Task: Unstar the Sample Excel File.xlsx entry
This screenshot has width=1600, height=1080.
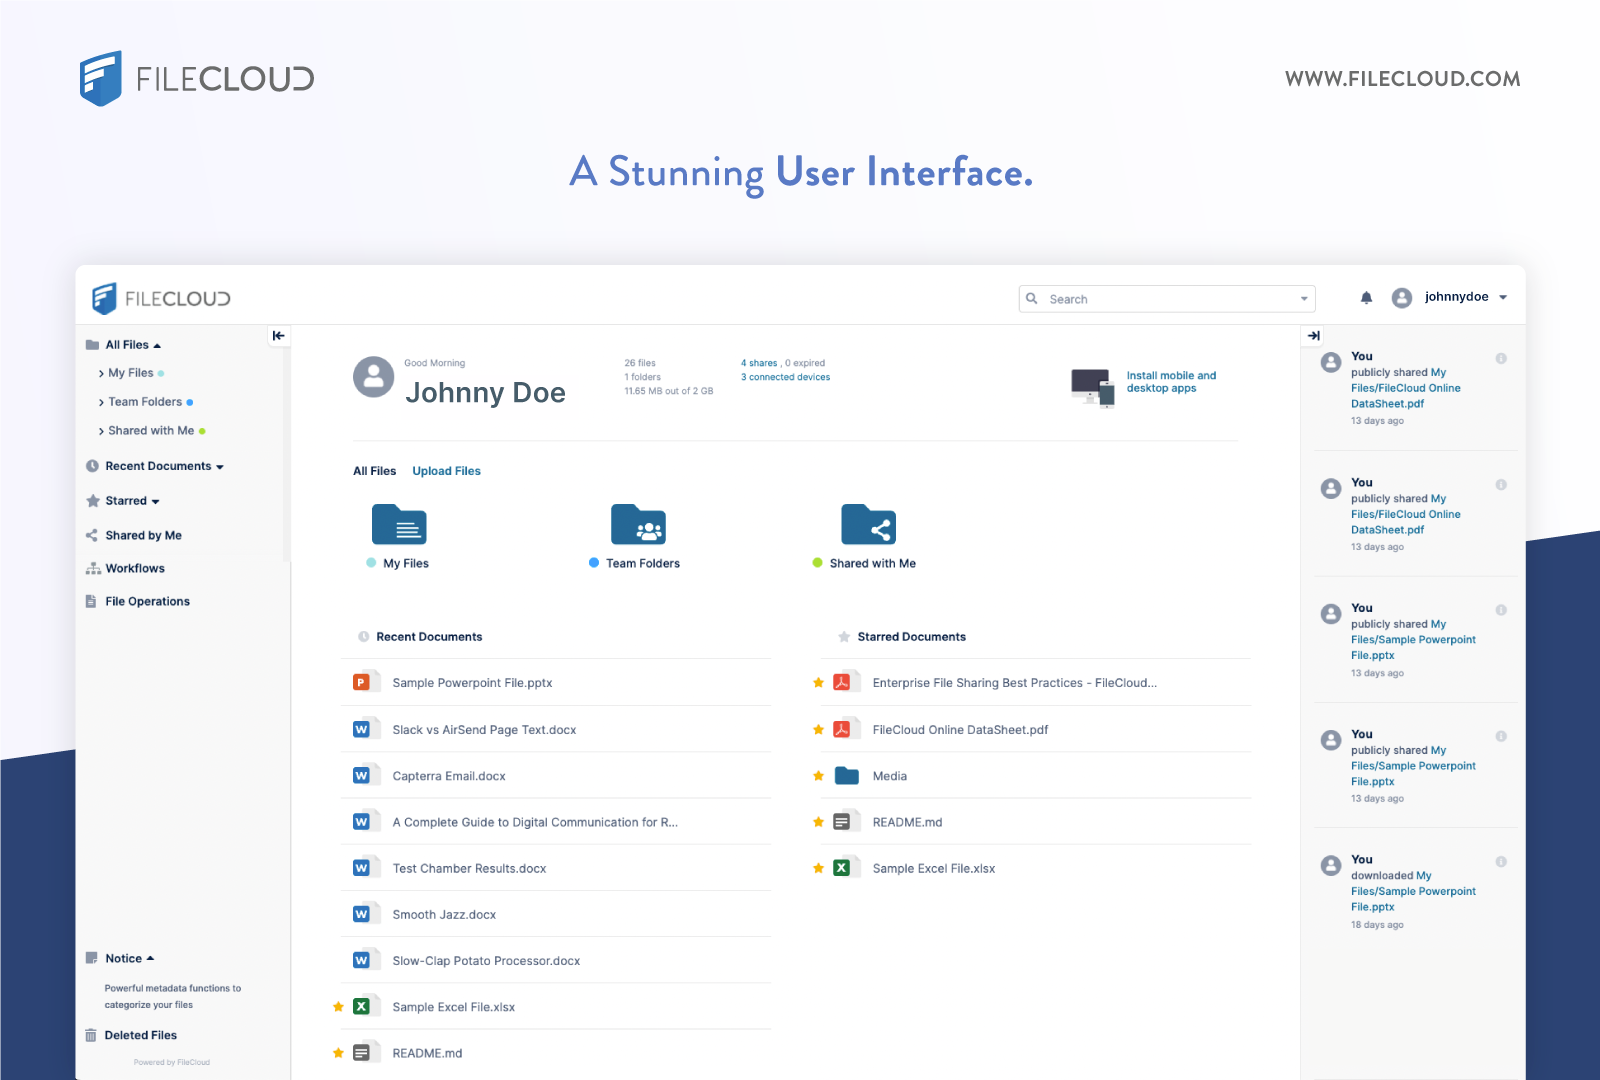Action: (x=818, y=868)
